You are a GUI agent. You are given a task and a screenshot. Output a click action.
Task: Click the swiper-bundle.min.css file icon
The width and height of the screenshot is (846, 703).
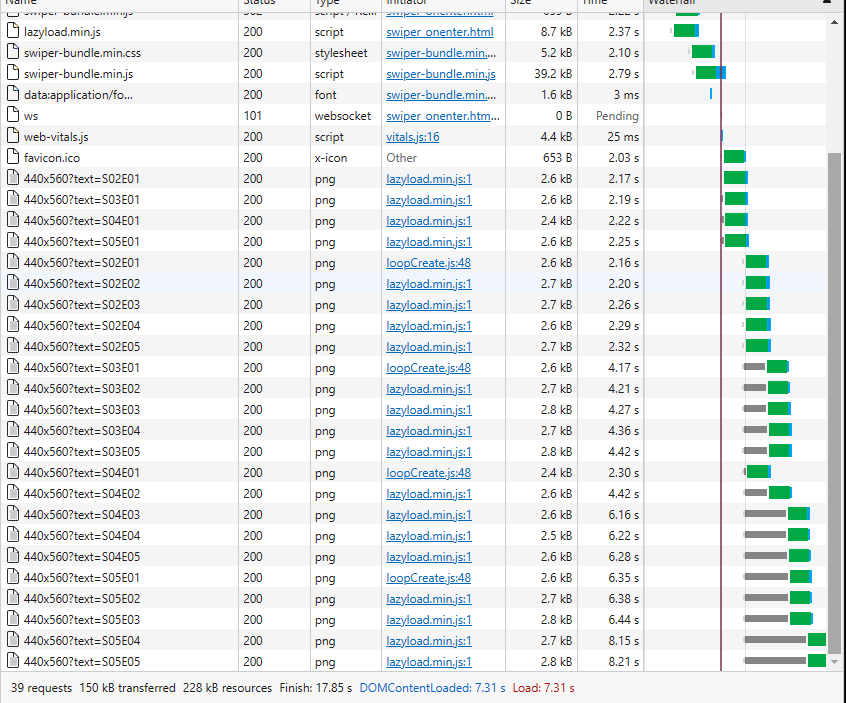[x=13, y=52]
